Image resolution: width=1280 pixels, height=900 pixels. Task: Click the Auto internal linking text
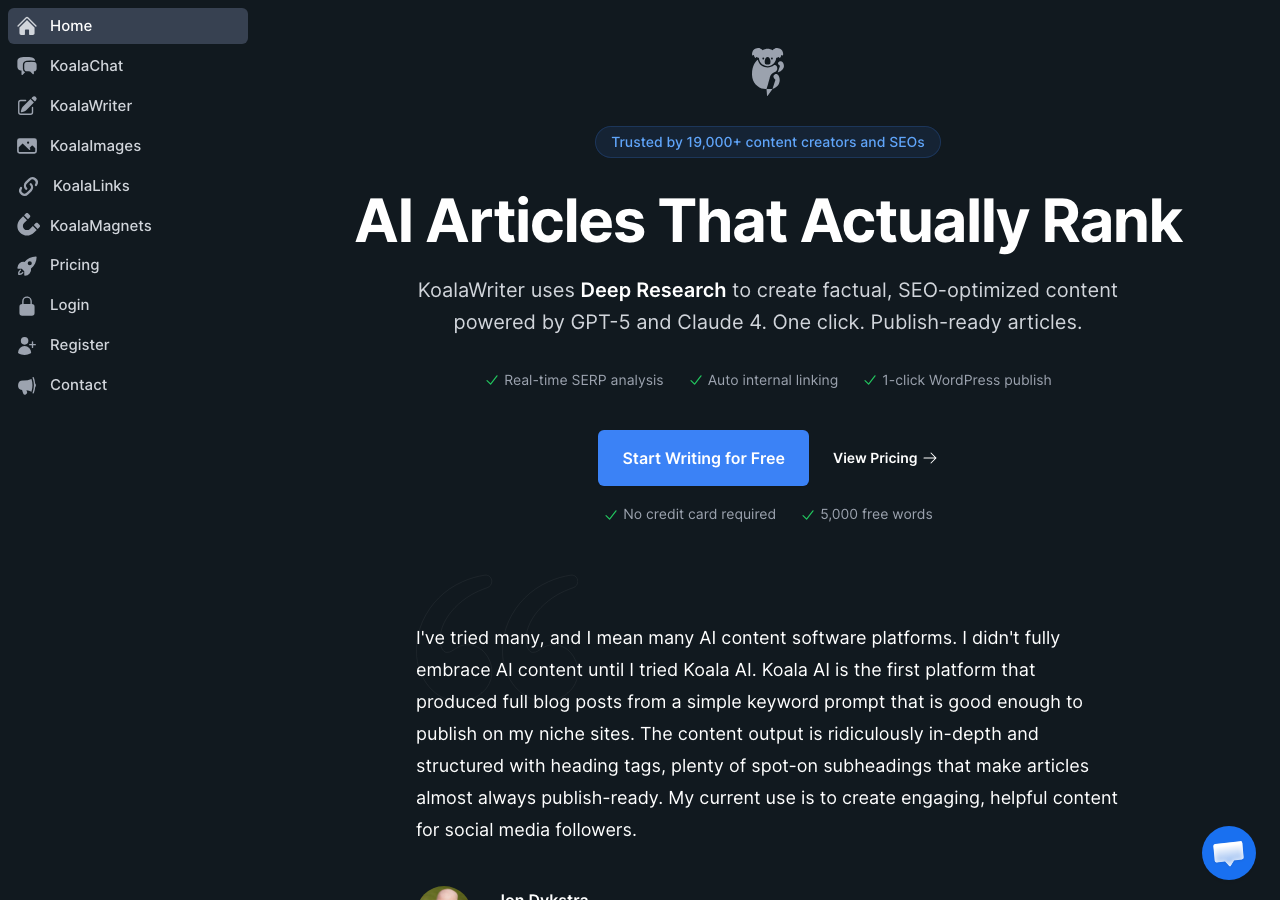click(773, 380)
